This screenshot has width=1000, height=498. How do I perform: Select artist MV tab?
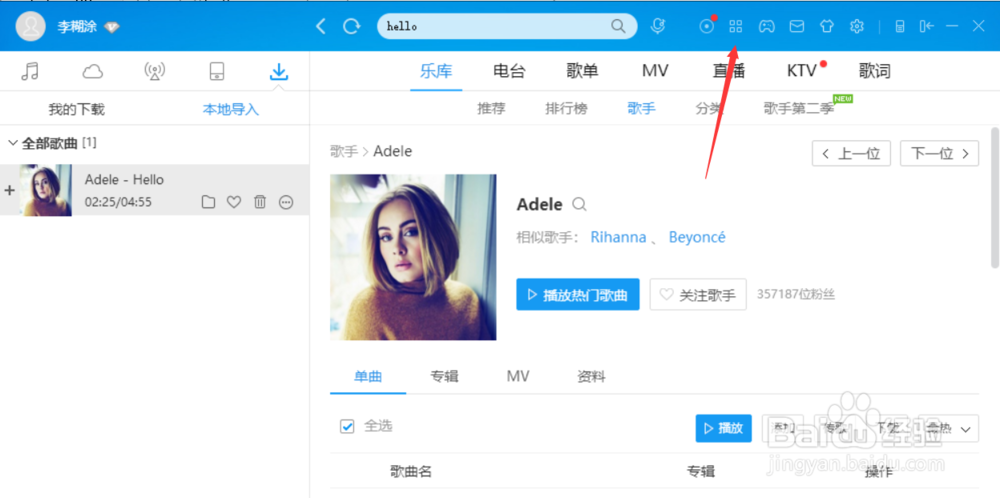(x=518, y=377)
